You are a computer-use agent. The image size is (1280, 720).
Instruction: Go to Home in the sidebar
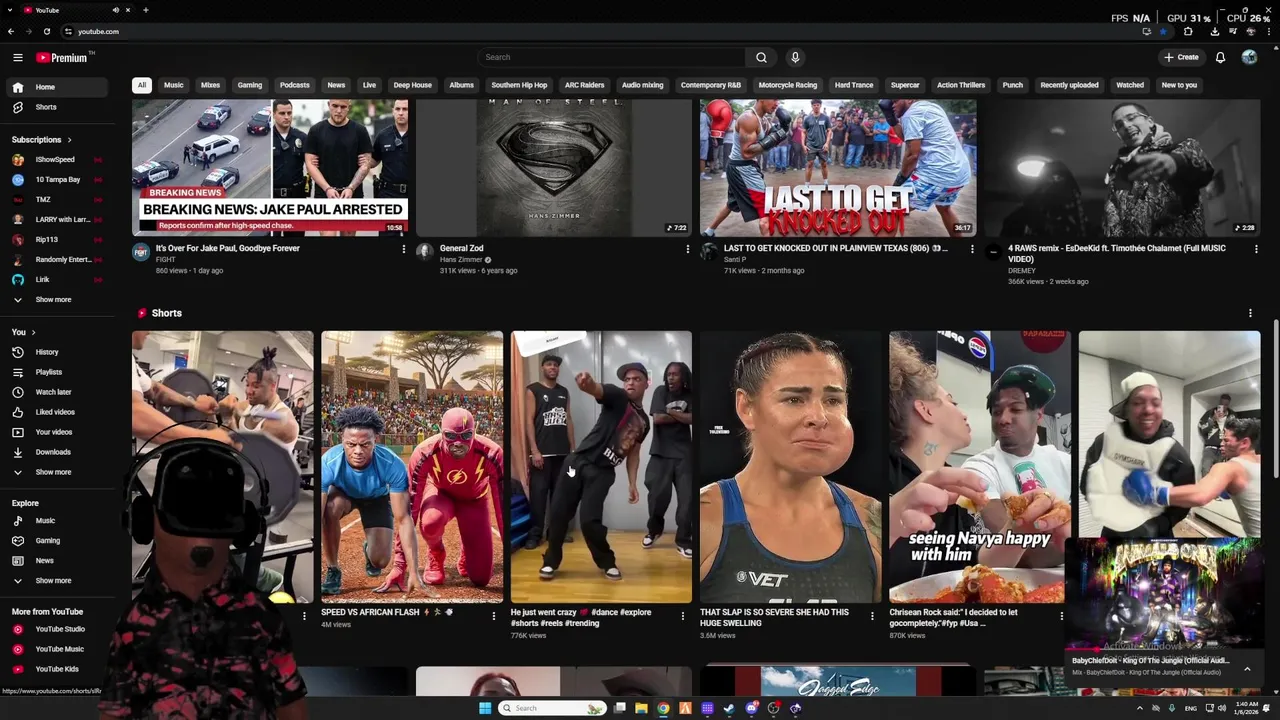point(55,87)
